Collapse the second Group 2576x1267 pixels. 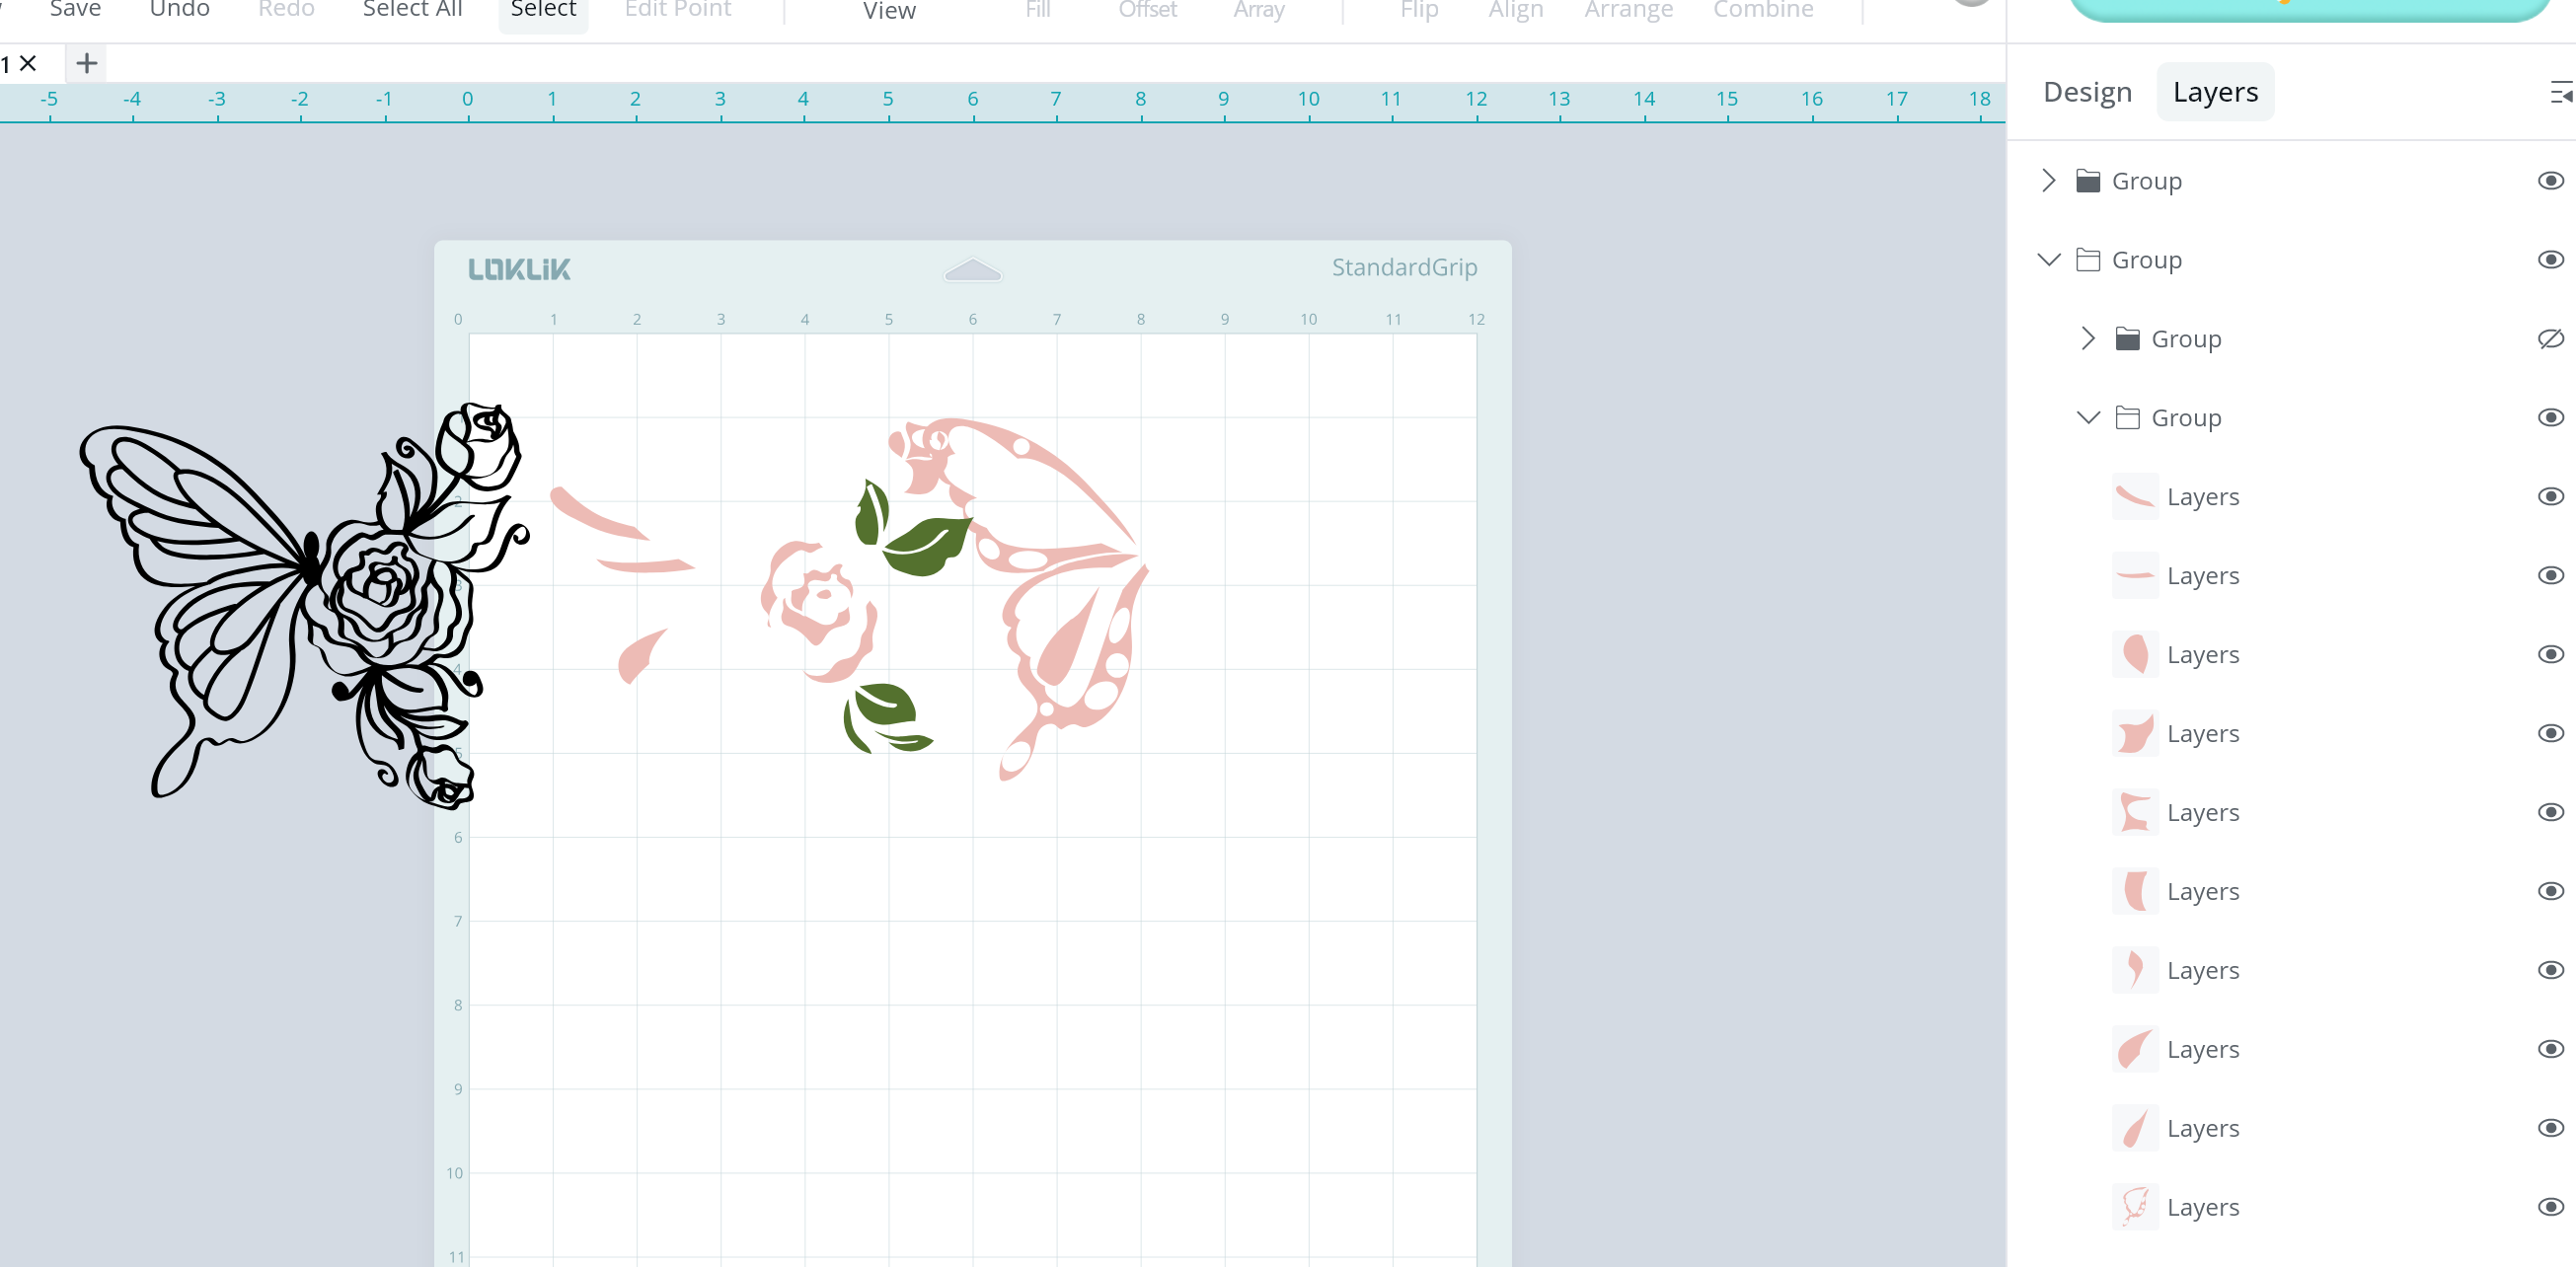[2048, 260]
